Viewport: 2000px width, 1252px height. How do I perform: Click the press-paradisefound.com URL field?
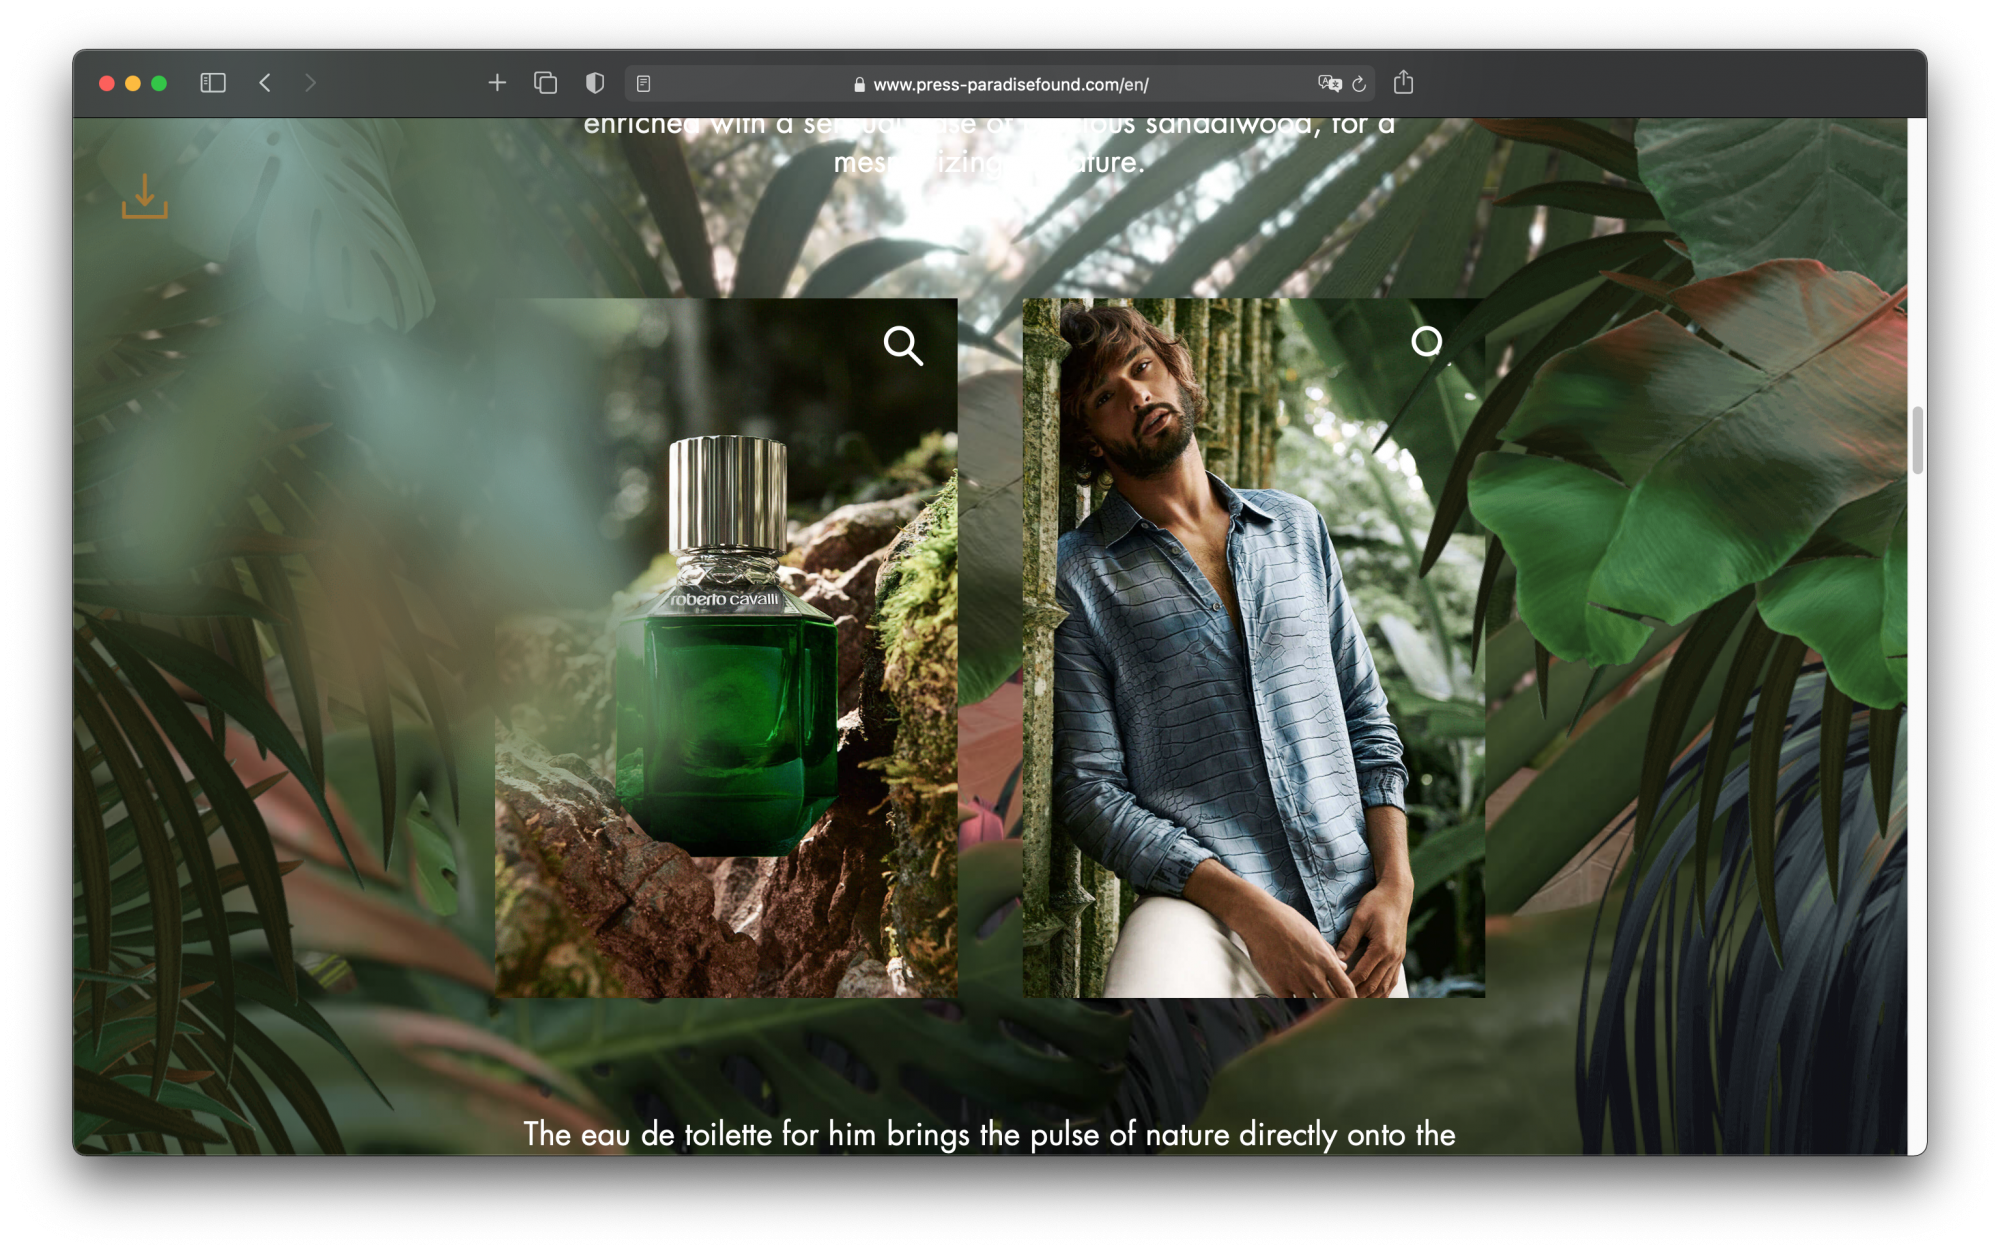click(1010, 85)
